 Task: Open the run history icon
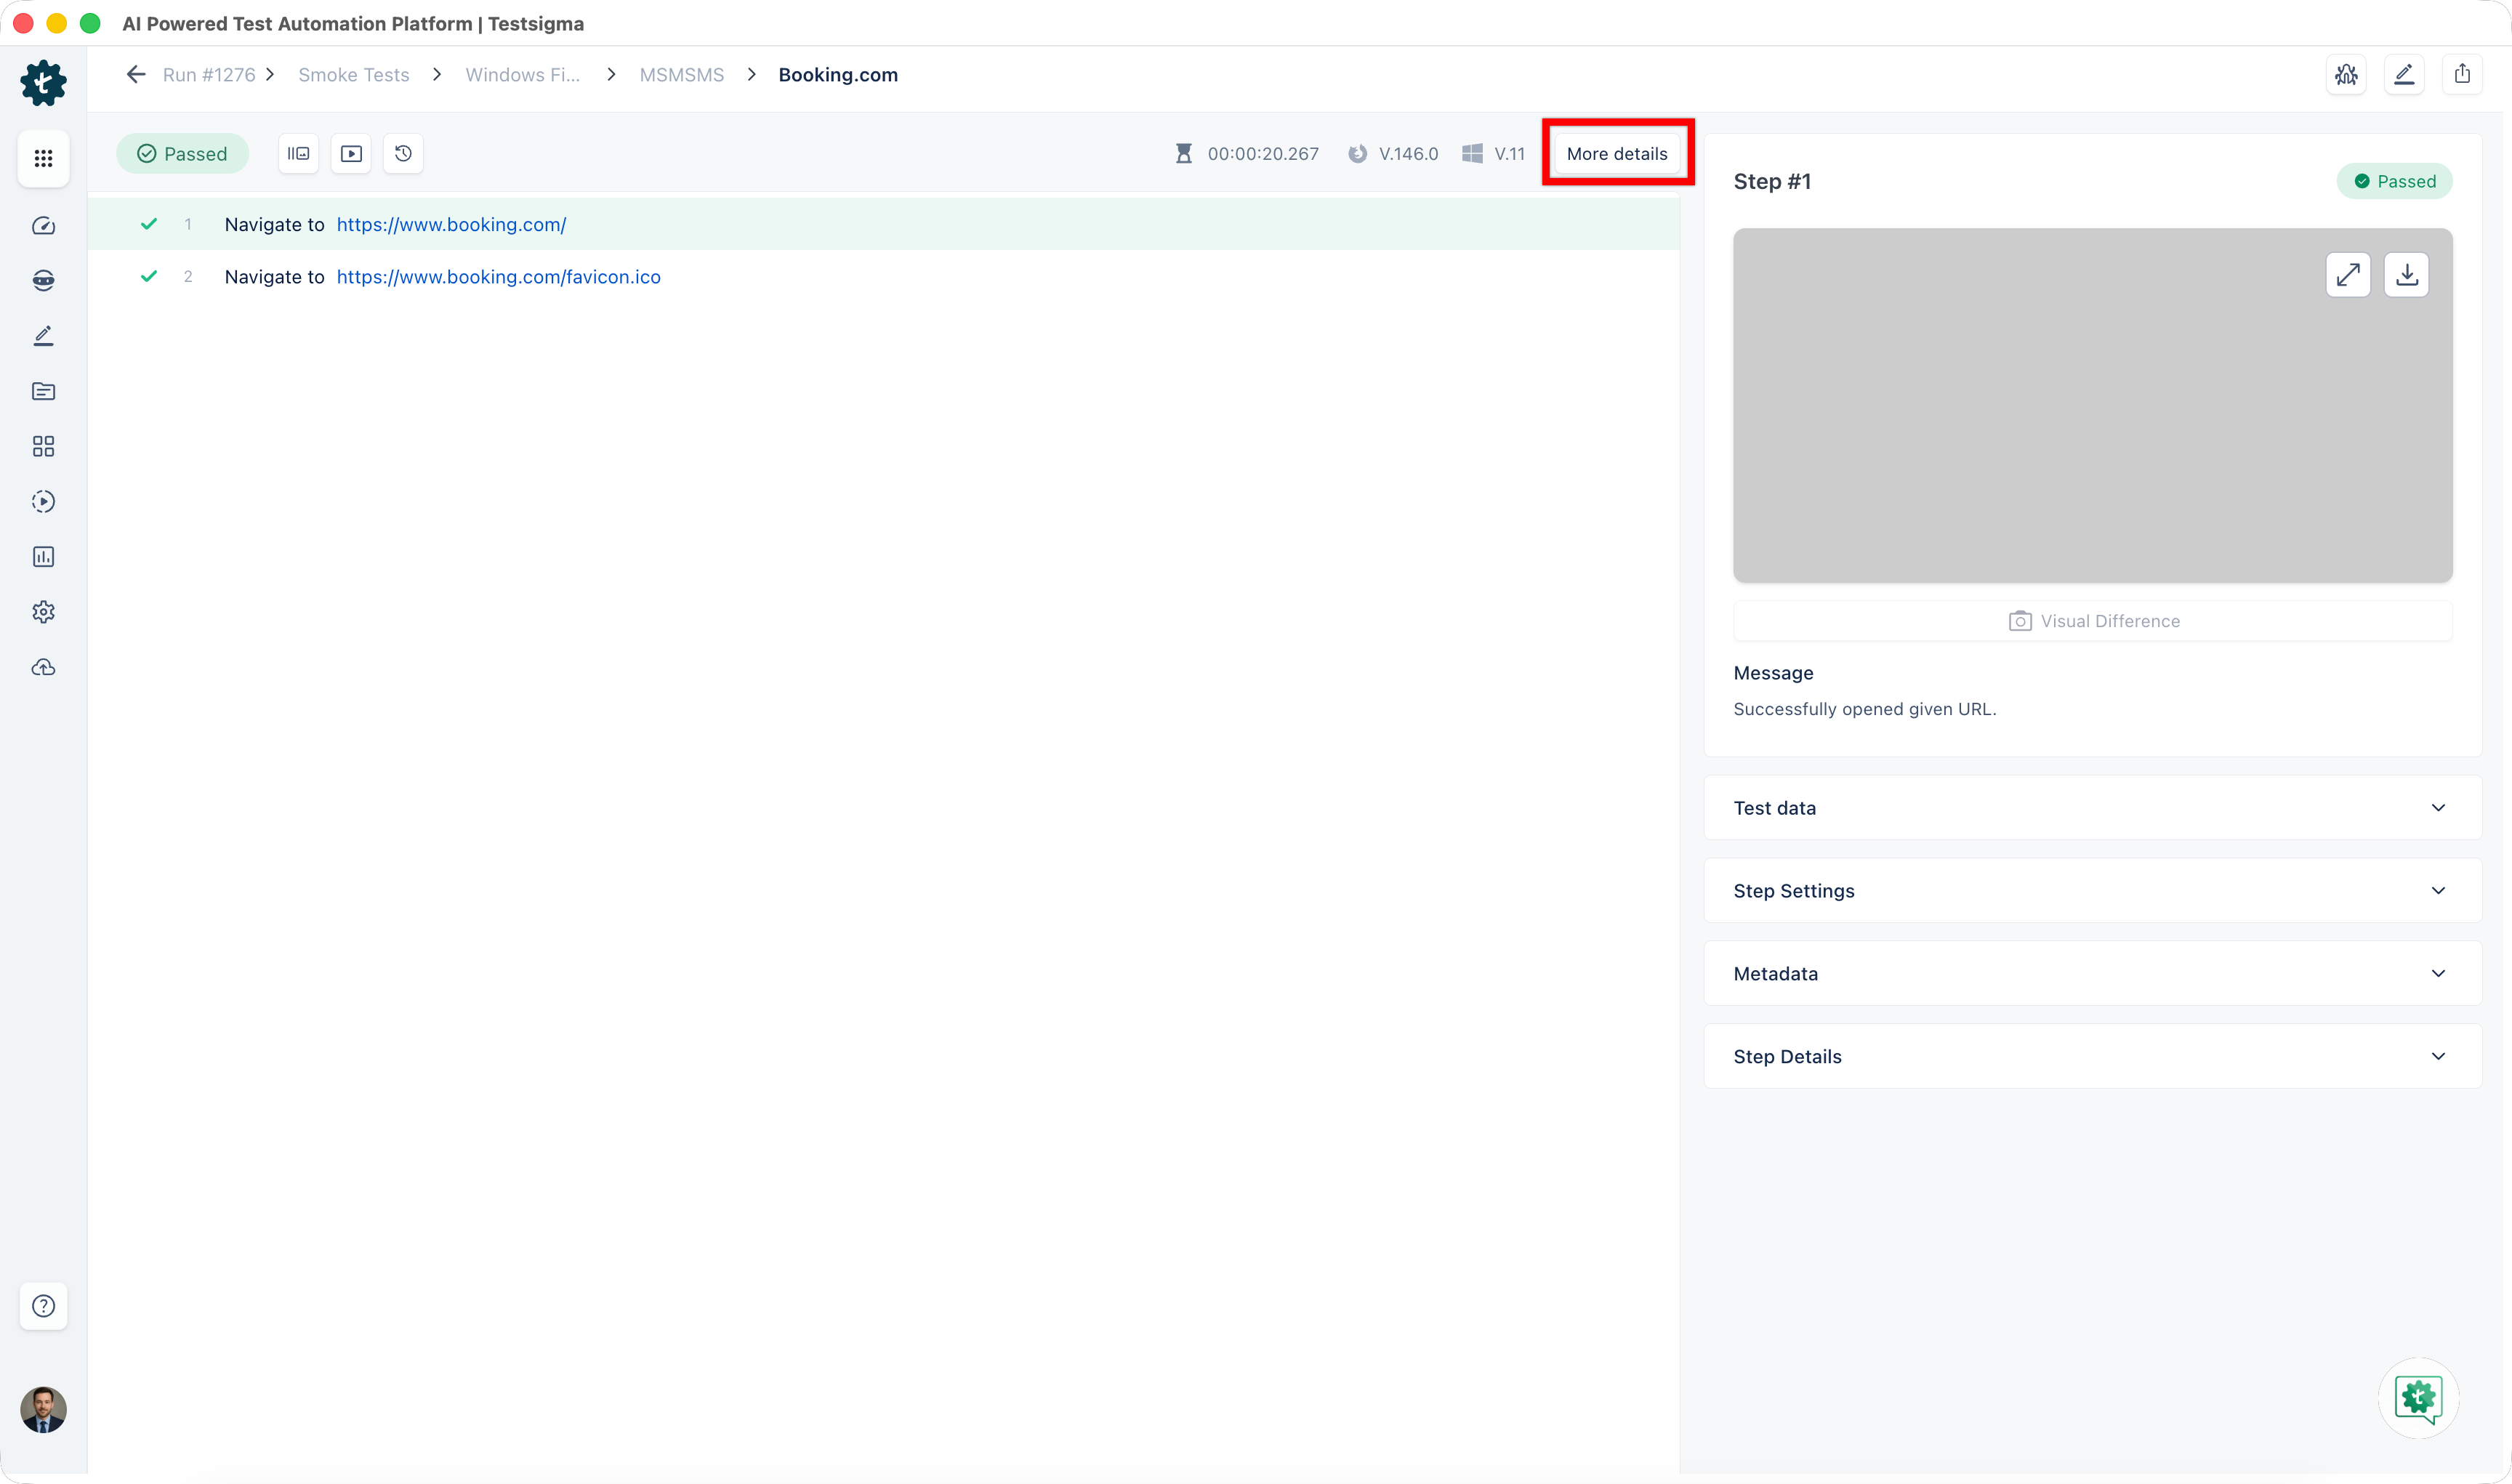403,154
